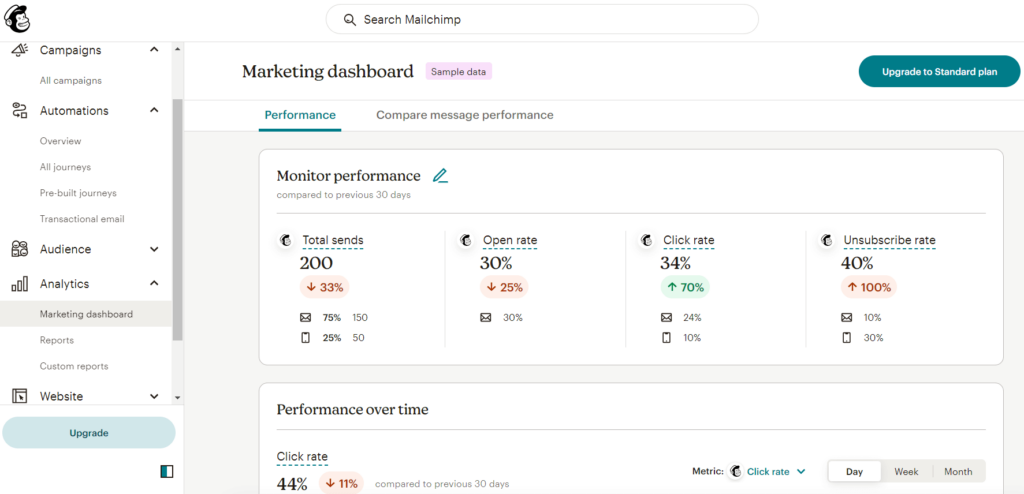Click Freddie icon in Metric selector
The height and width of the screenshot is (494, 1024).
736,471
